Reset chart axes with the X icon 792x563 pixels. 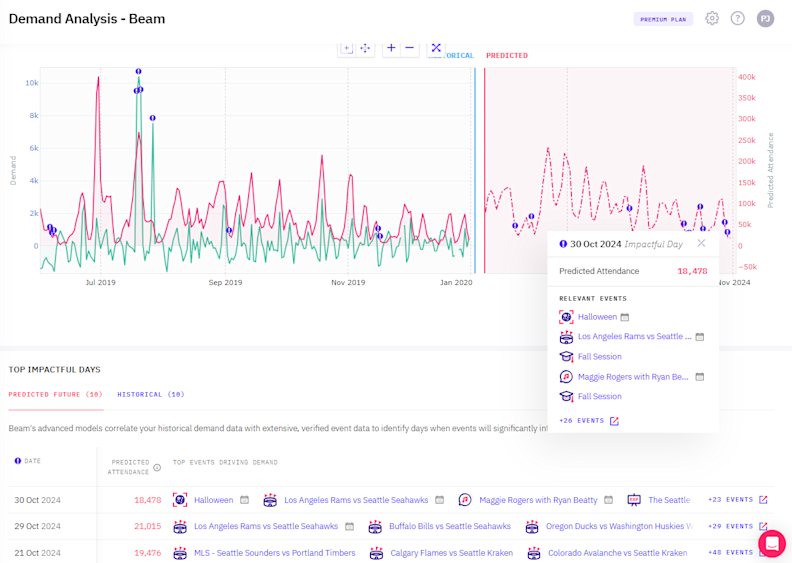[436, 48]
